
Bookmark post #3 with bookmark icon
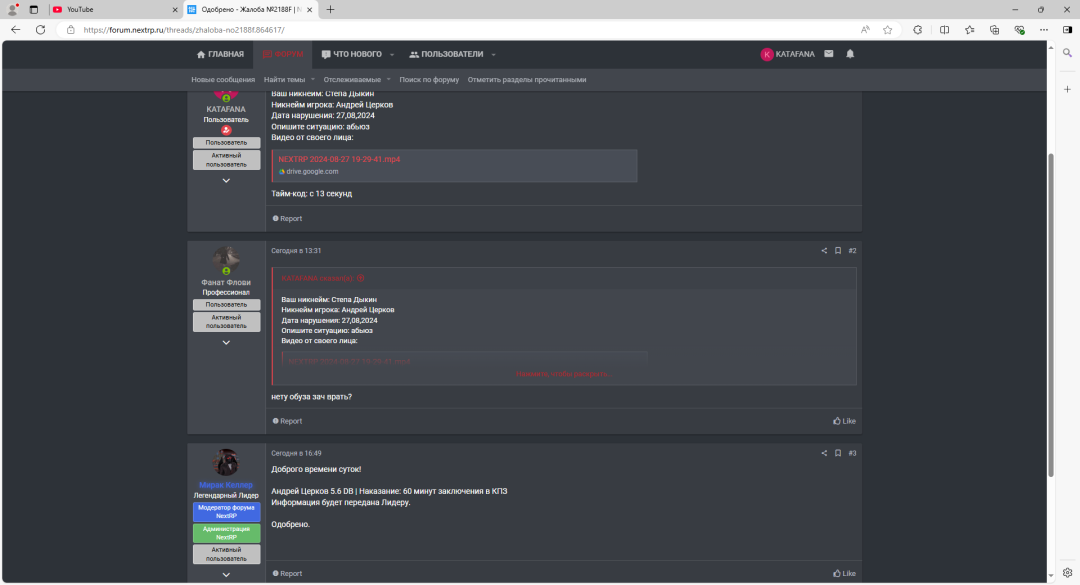[838, 453]
